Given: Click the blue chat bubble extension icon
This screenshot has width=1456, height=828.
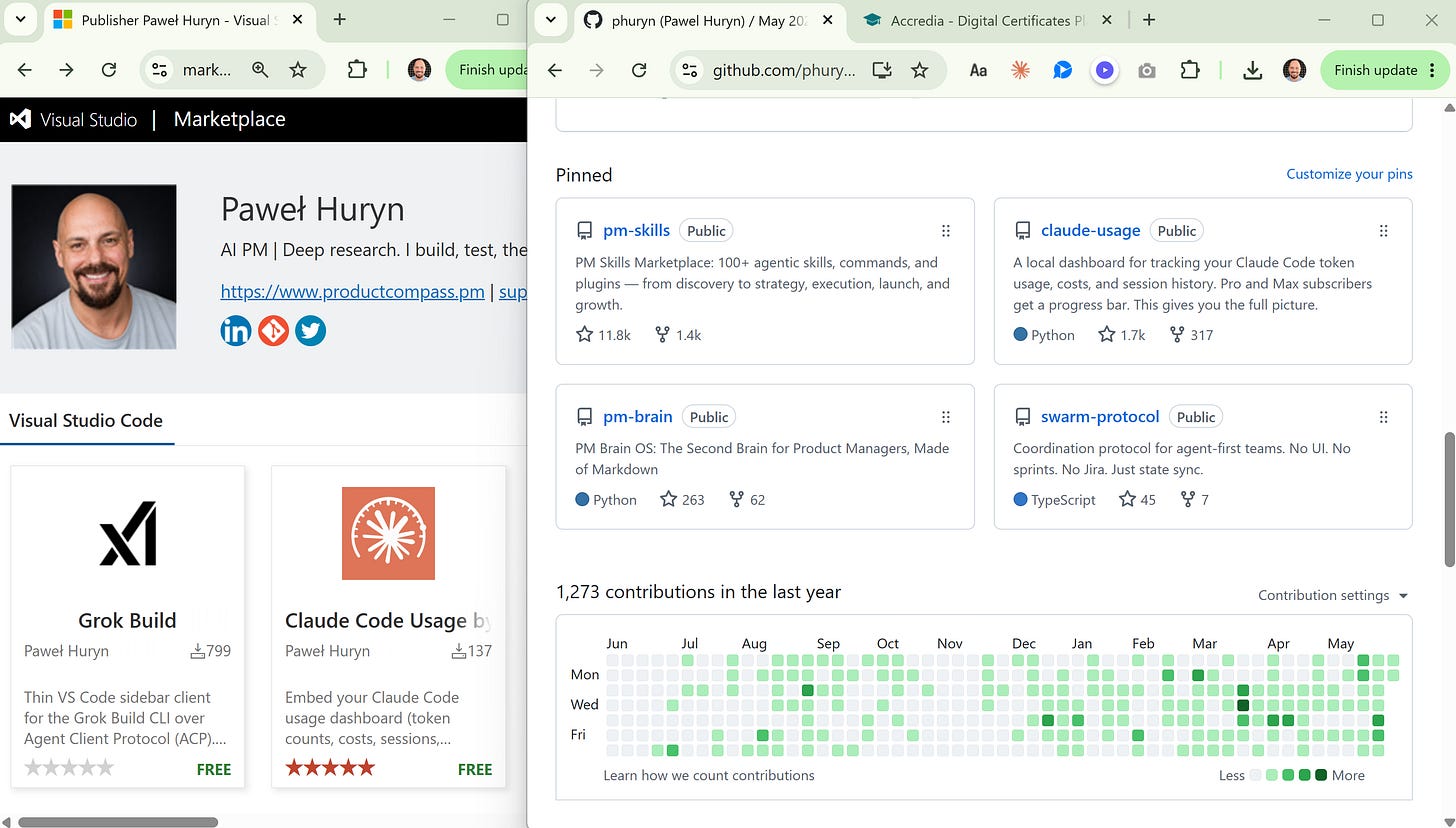Looking at the screenshot, I should pyautogui.click(x=1062, y=70).
